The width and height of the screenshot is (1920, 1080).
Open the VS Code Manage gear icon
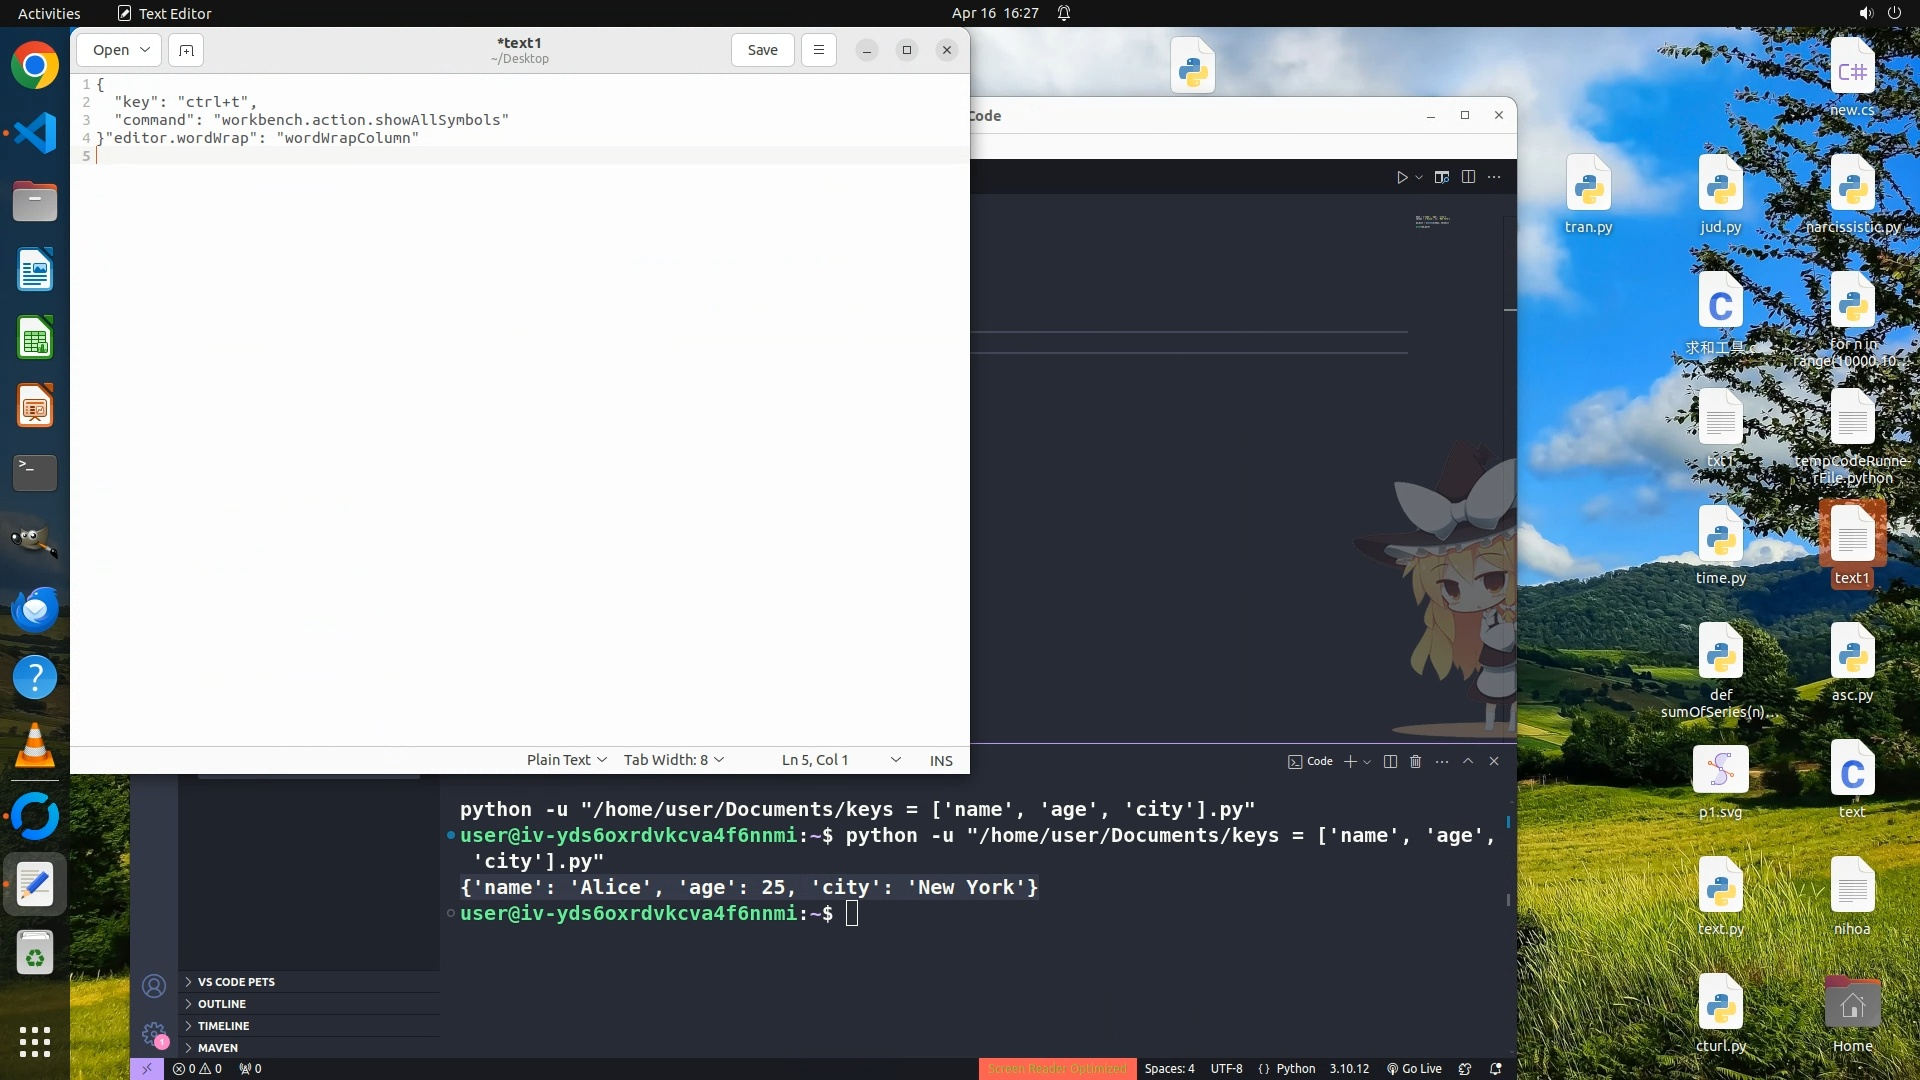coord(154,1033)
